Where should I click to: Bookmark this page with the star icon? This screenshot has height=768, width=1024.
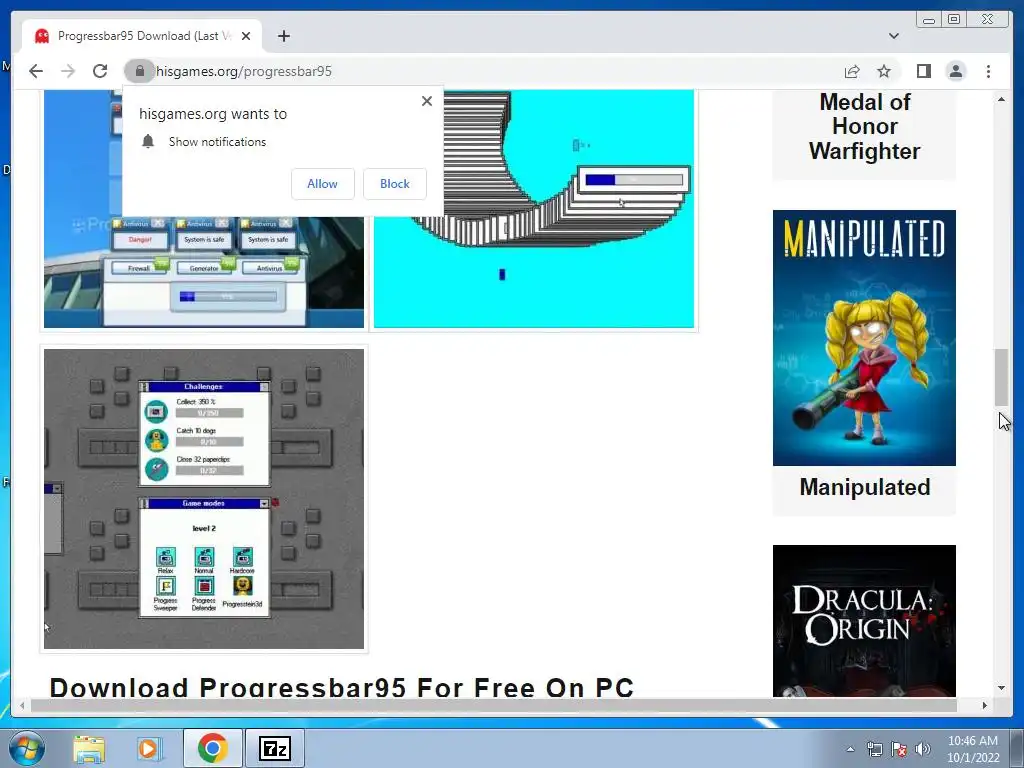(884, 71)
